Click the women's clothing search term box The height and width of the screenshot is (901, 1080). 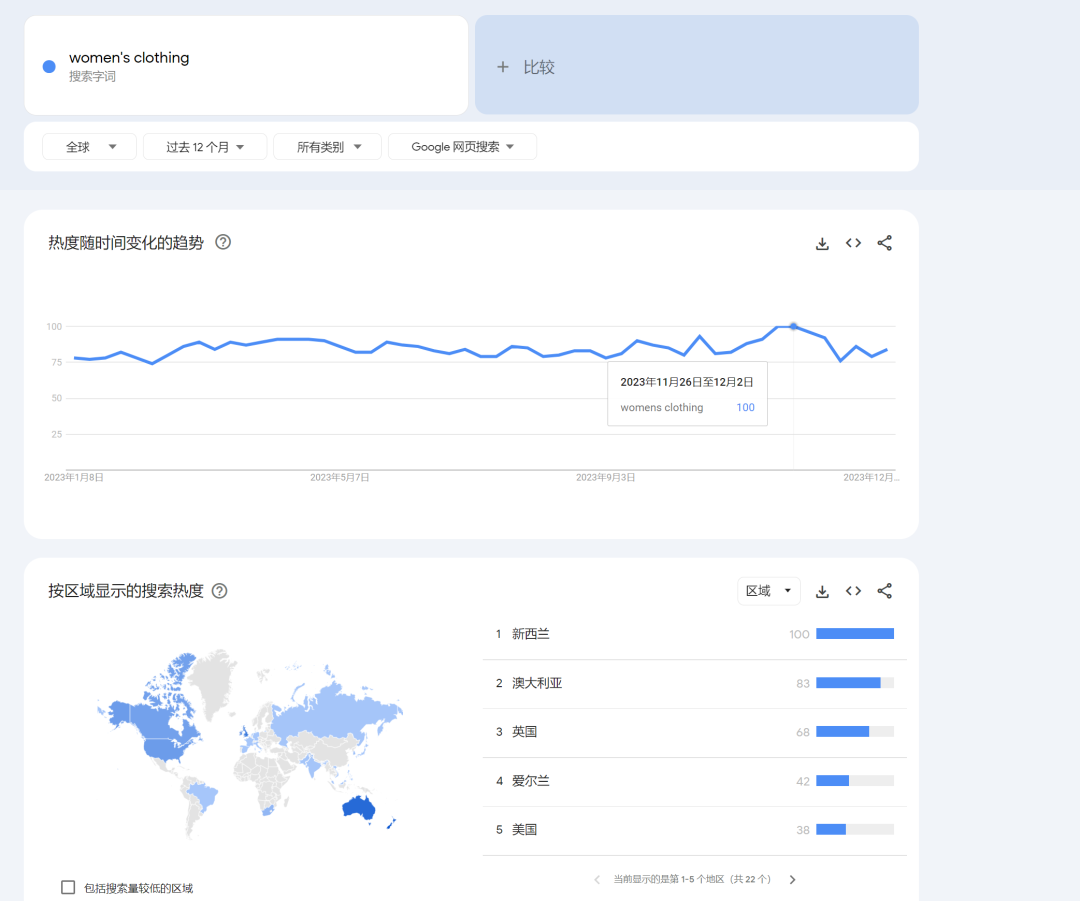pos(246,65)
